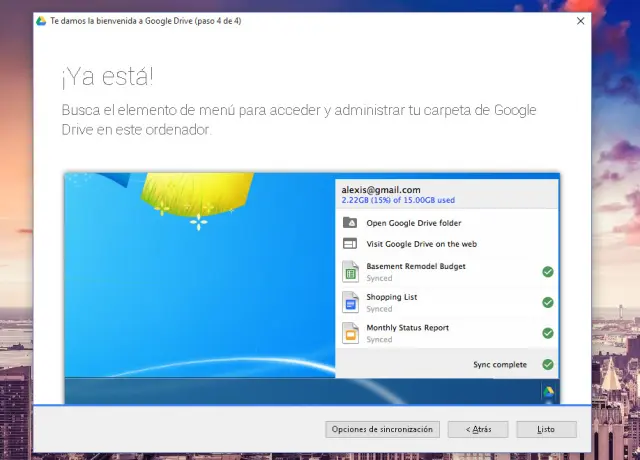Click green checkmark next to Monthly Status Report
The image size is (640, 460).
(x=547, y=333)
